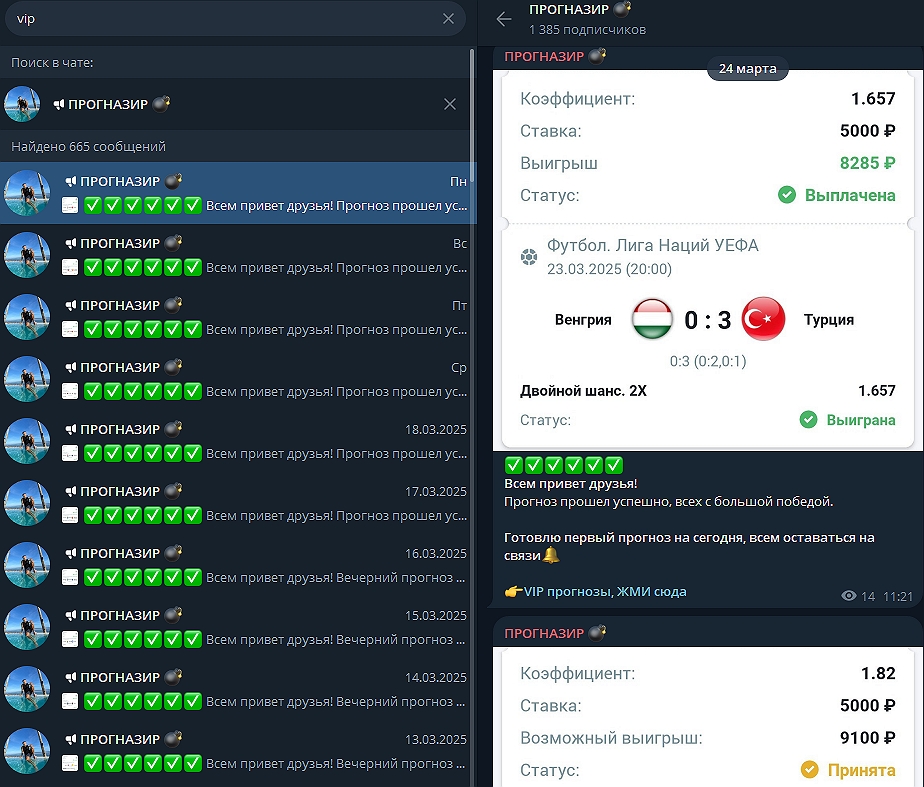Click the 24 марта date badge
This screenshot has height=787, width=924.
(x=749, y=69)
